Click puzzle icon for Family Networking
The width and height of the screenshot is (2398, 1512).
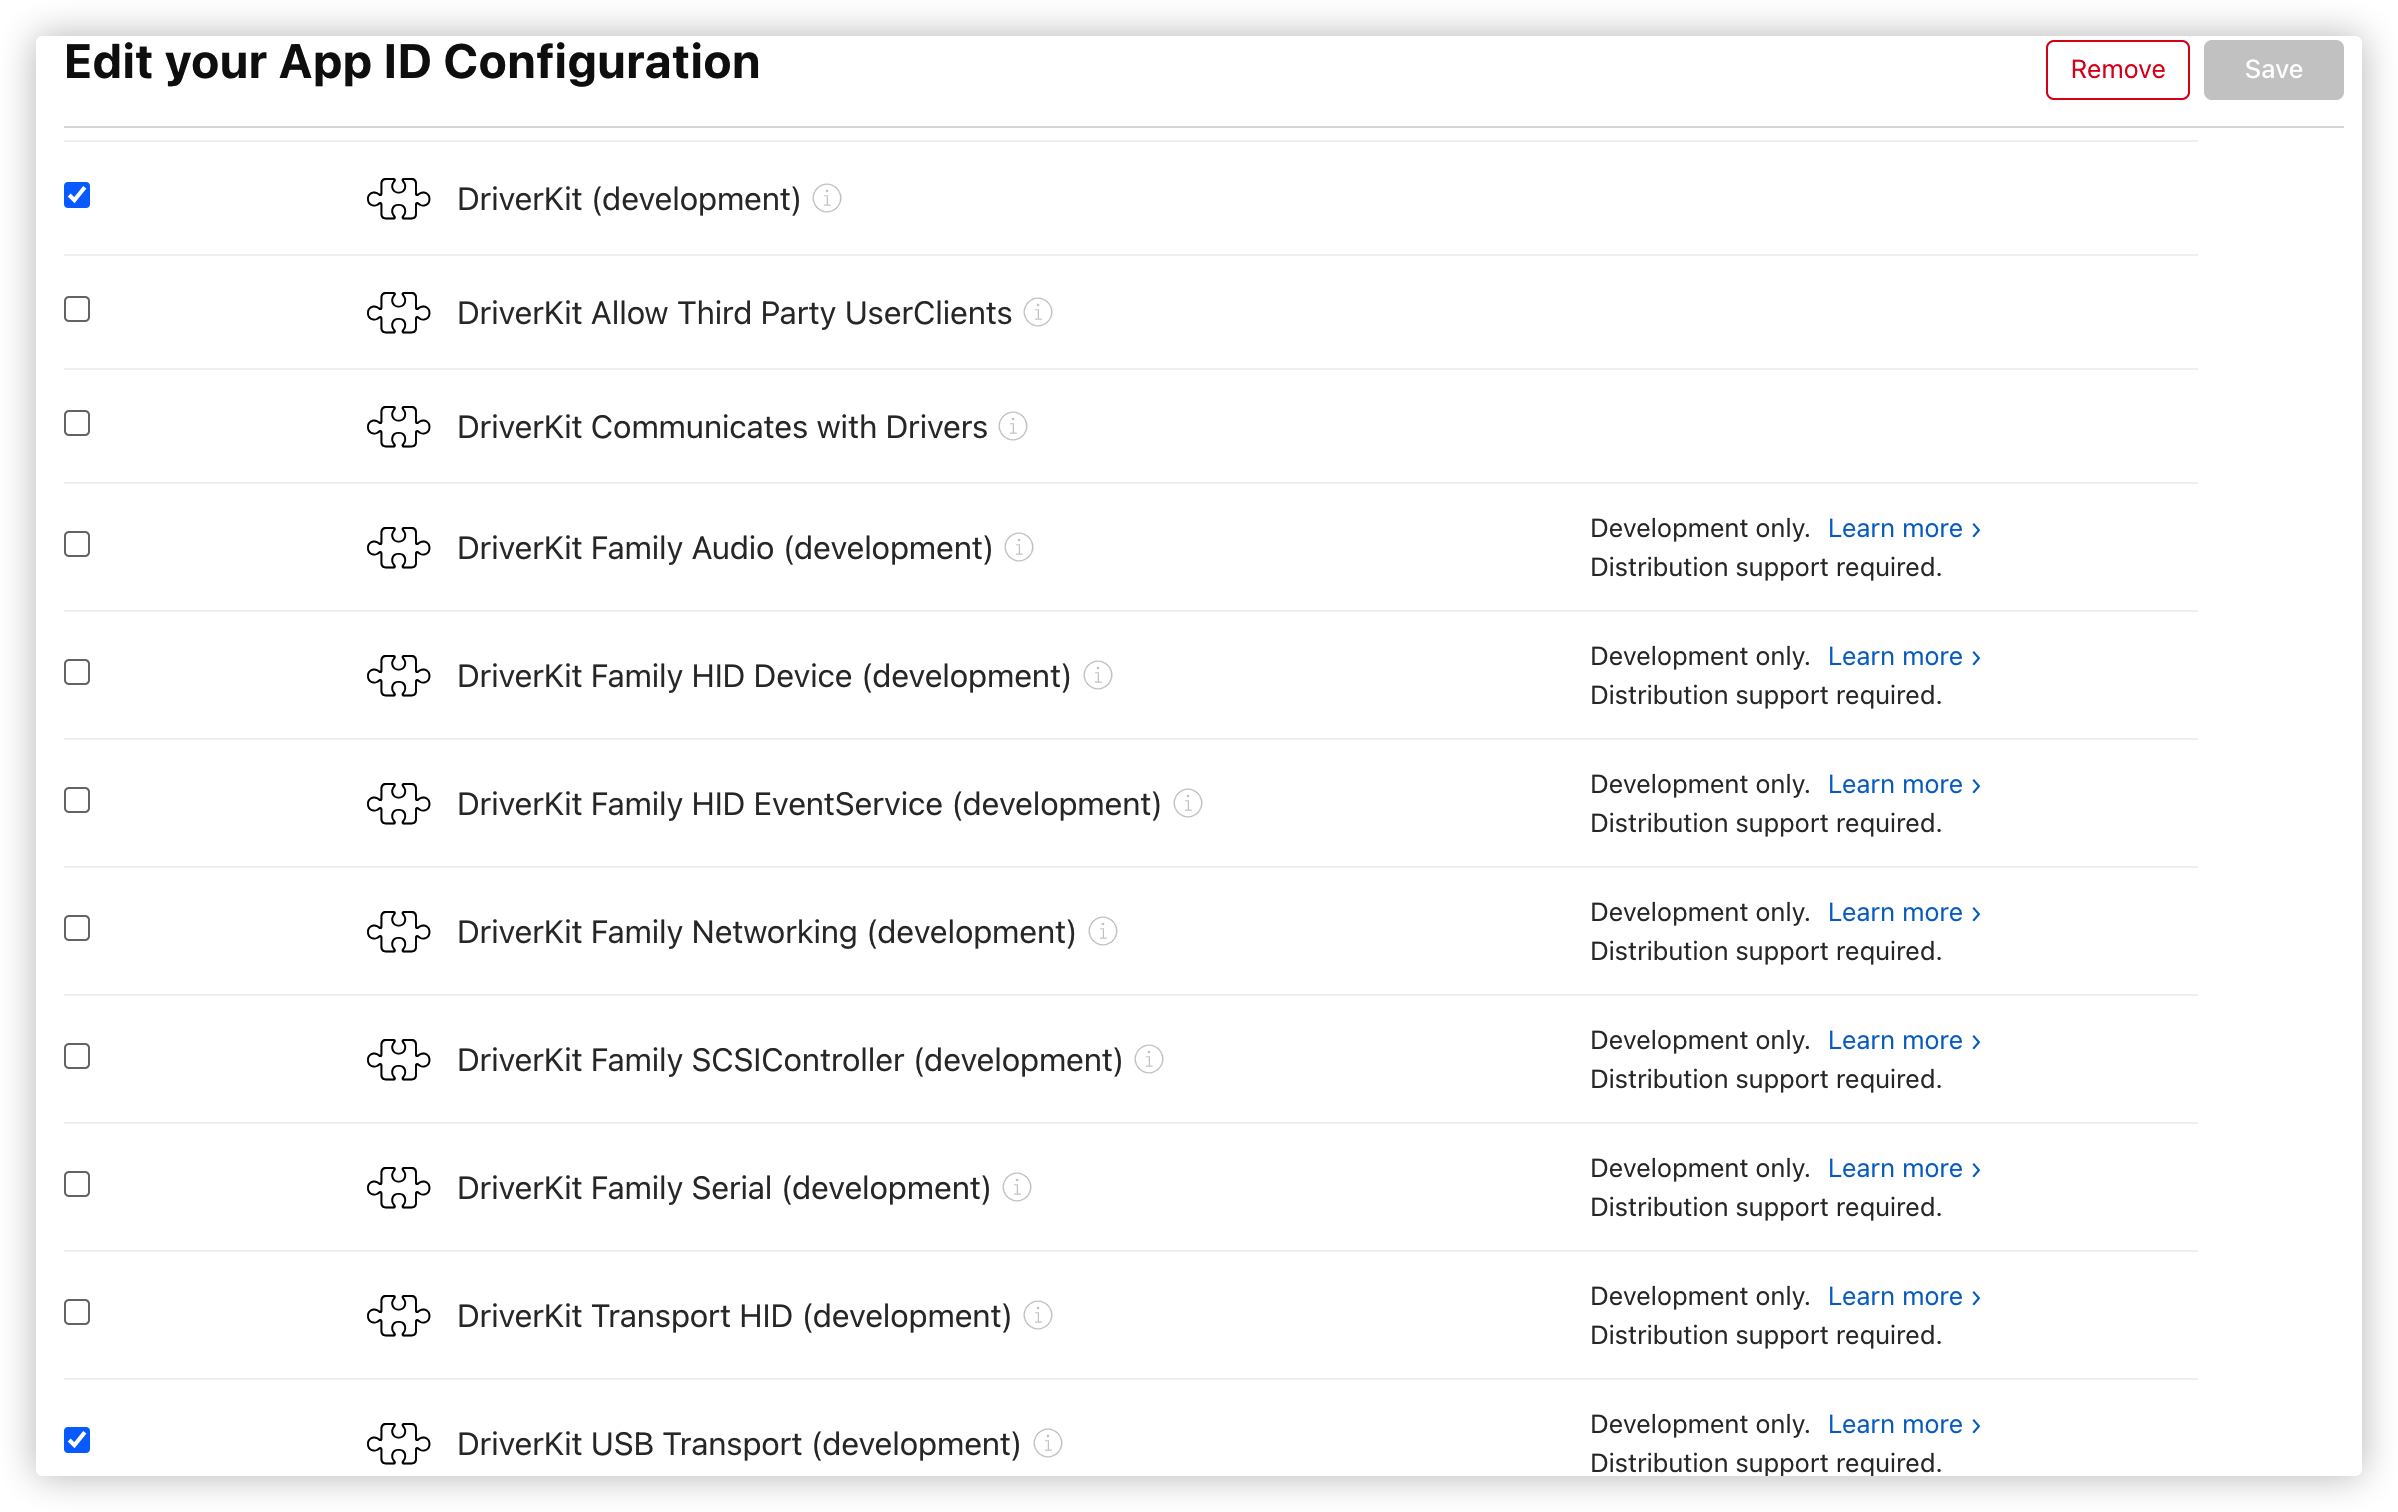(x=398, y=931)
